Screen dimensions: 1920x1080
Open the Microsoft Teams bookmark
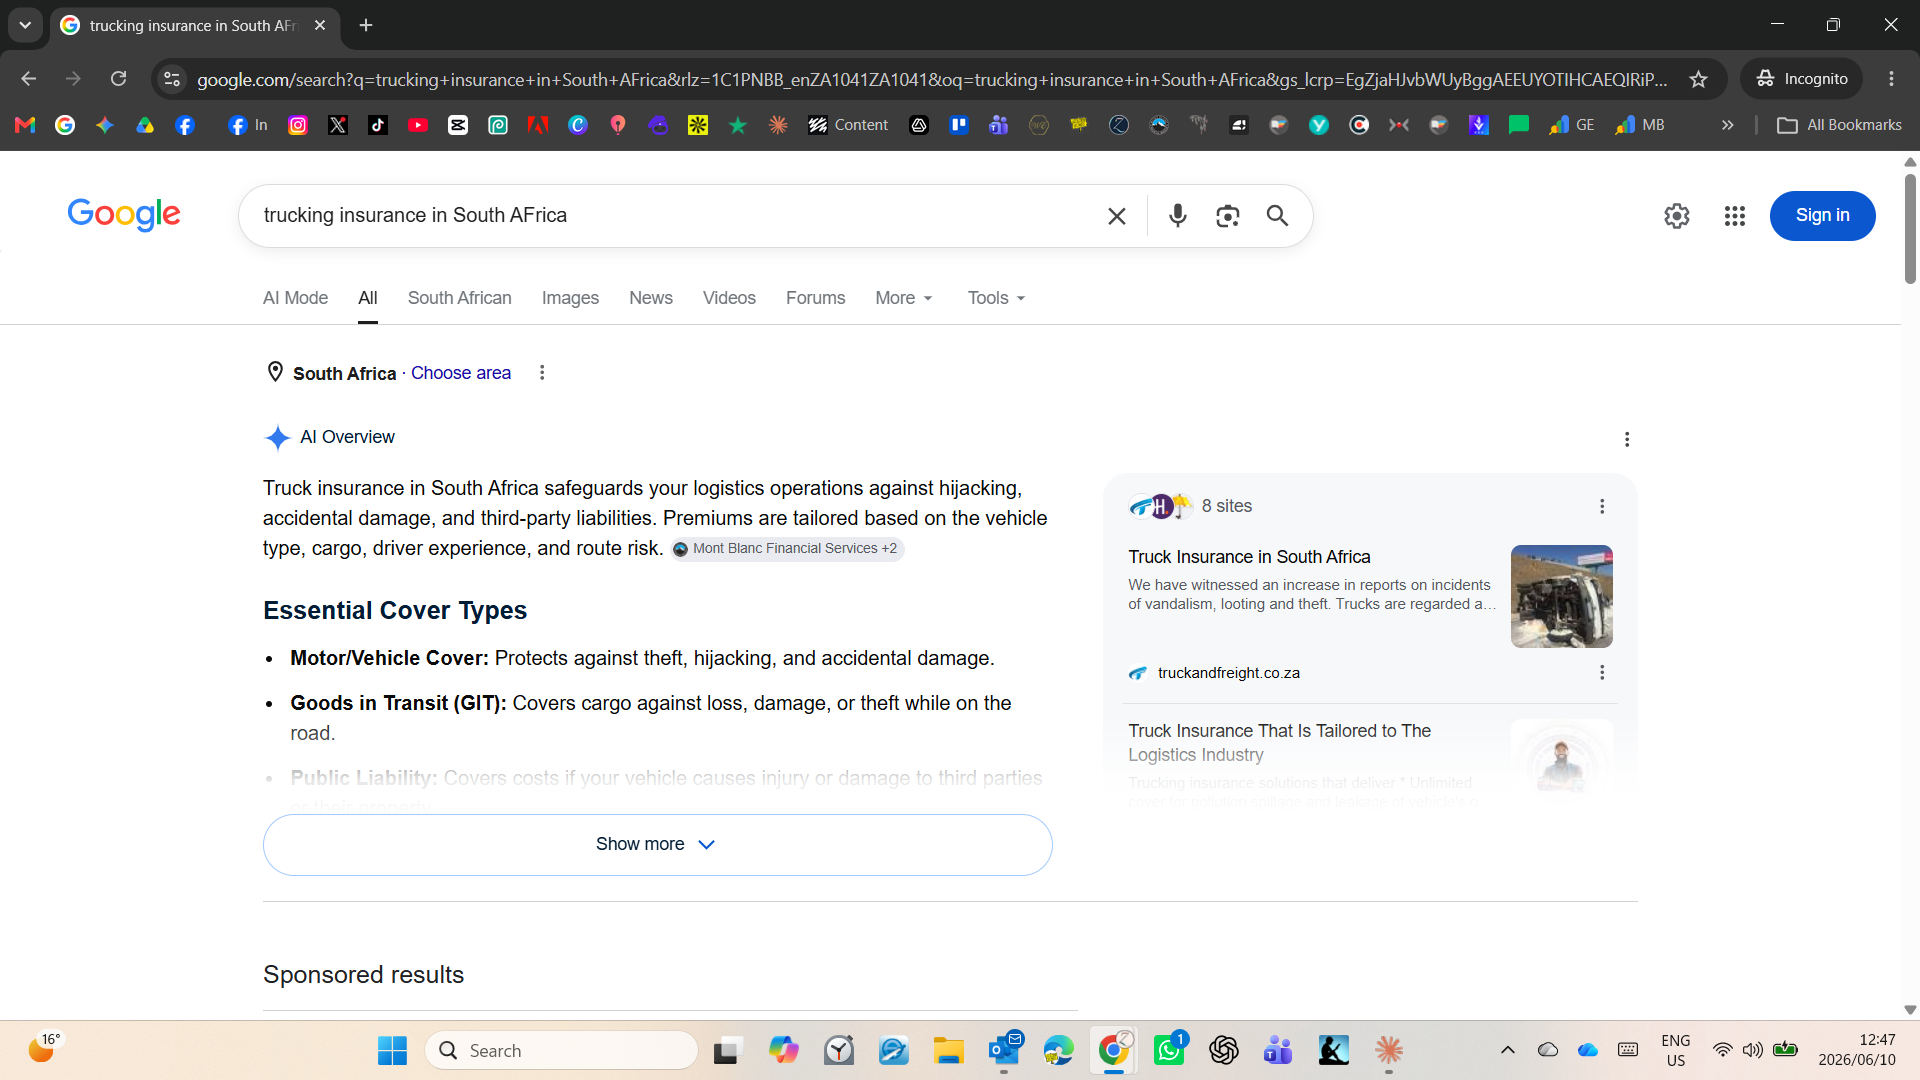point(999,125)
